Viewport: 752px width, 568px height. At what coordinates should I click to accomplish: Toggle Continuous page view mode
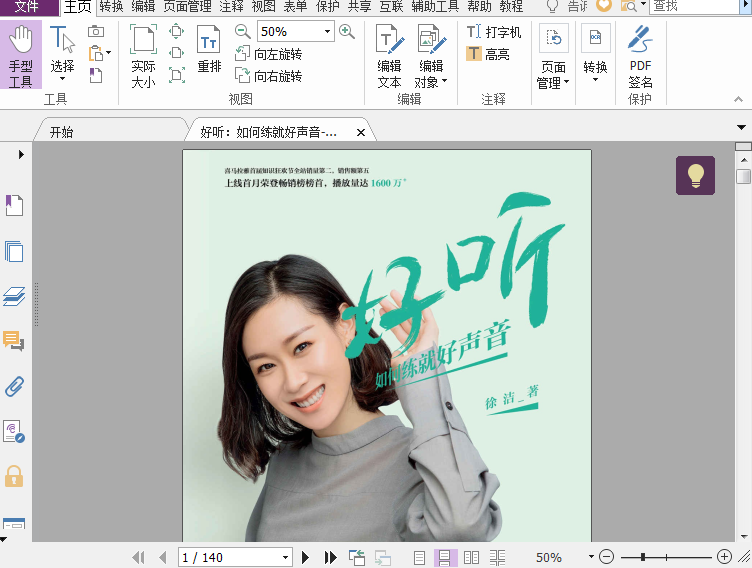coord(445,557)
